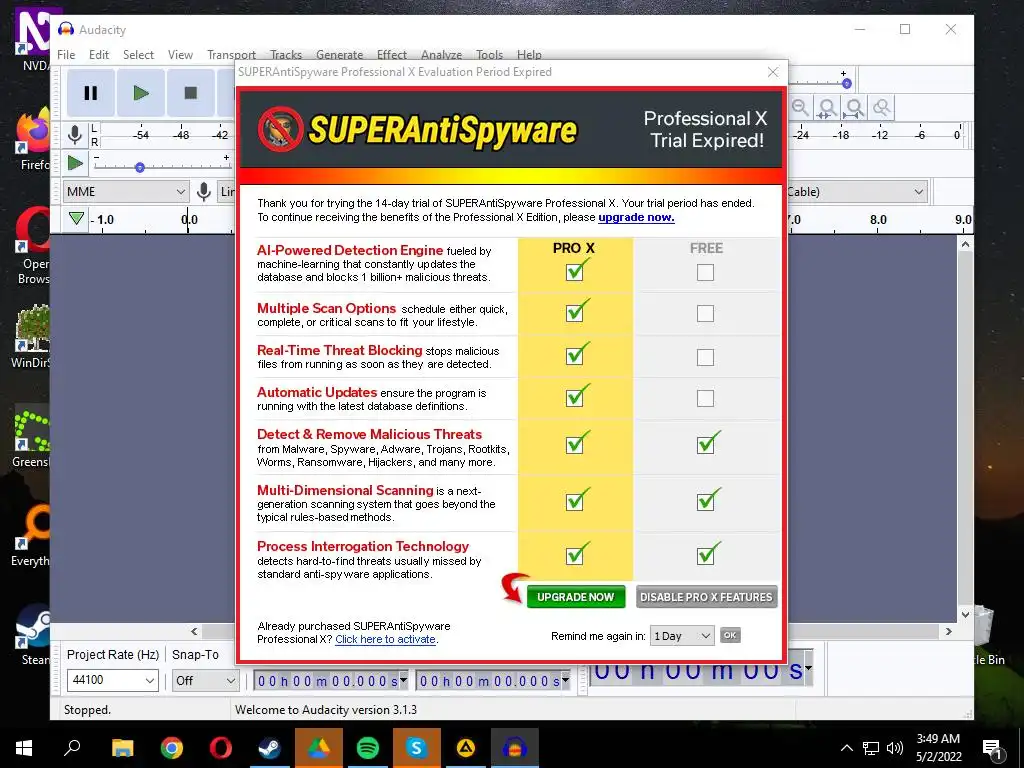This screenshot has height=768, width=1024.
Task: Click the taskbar clock showing 3:49 AM
Action: click(x=938, y=748)
